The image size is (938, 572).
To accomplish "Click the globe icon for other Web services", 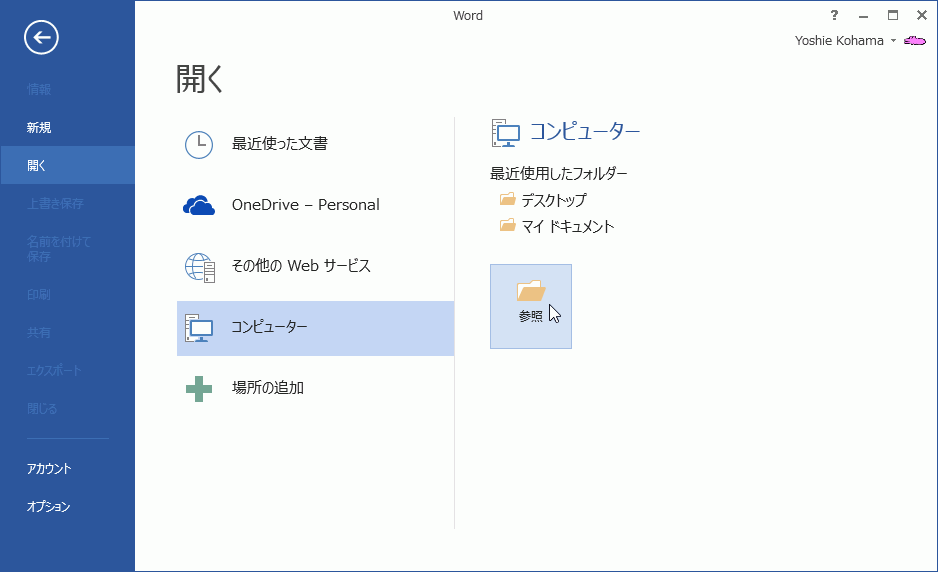I will pos(199,267).
